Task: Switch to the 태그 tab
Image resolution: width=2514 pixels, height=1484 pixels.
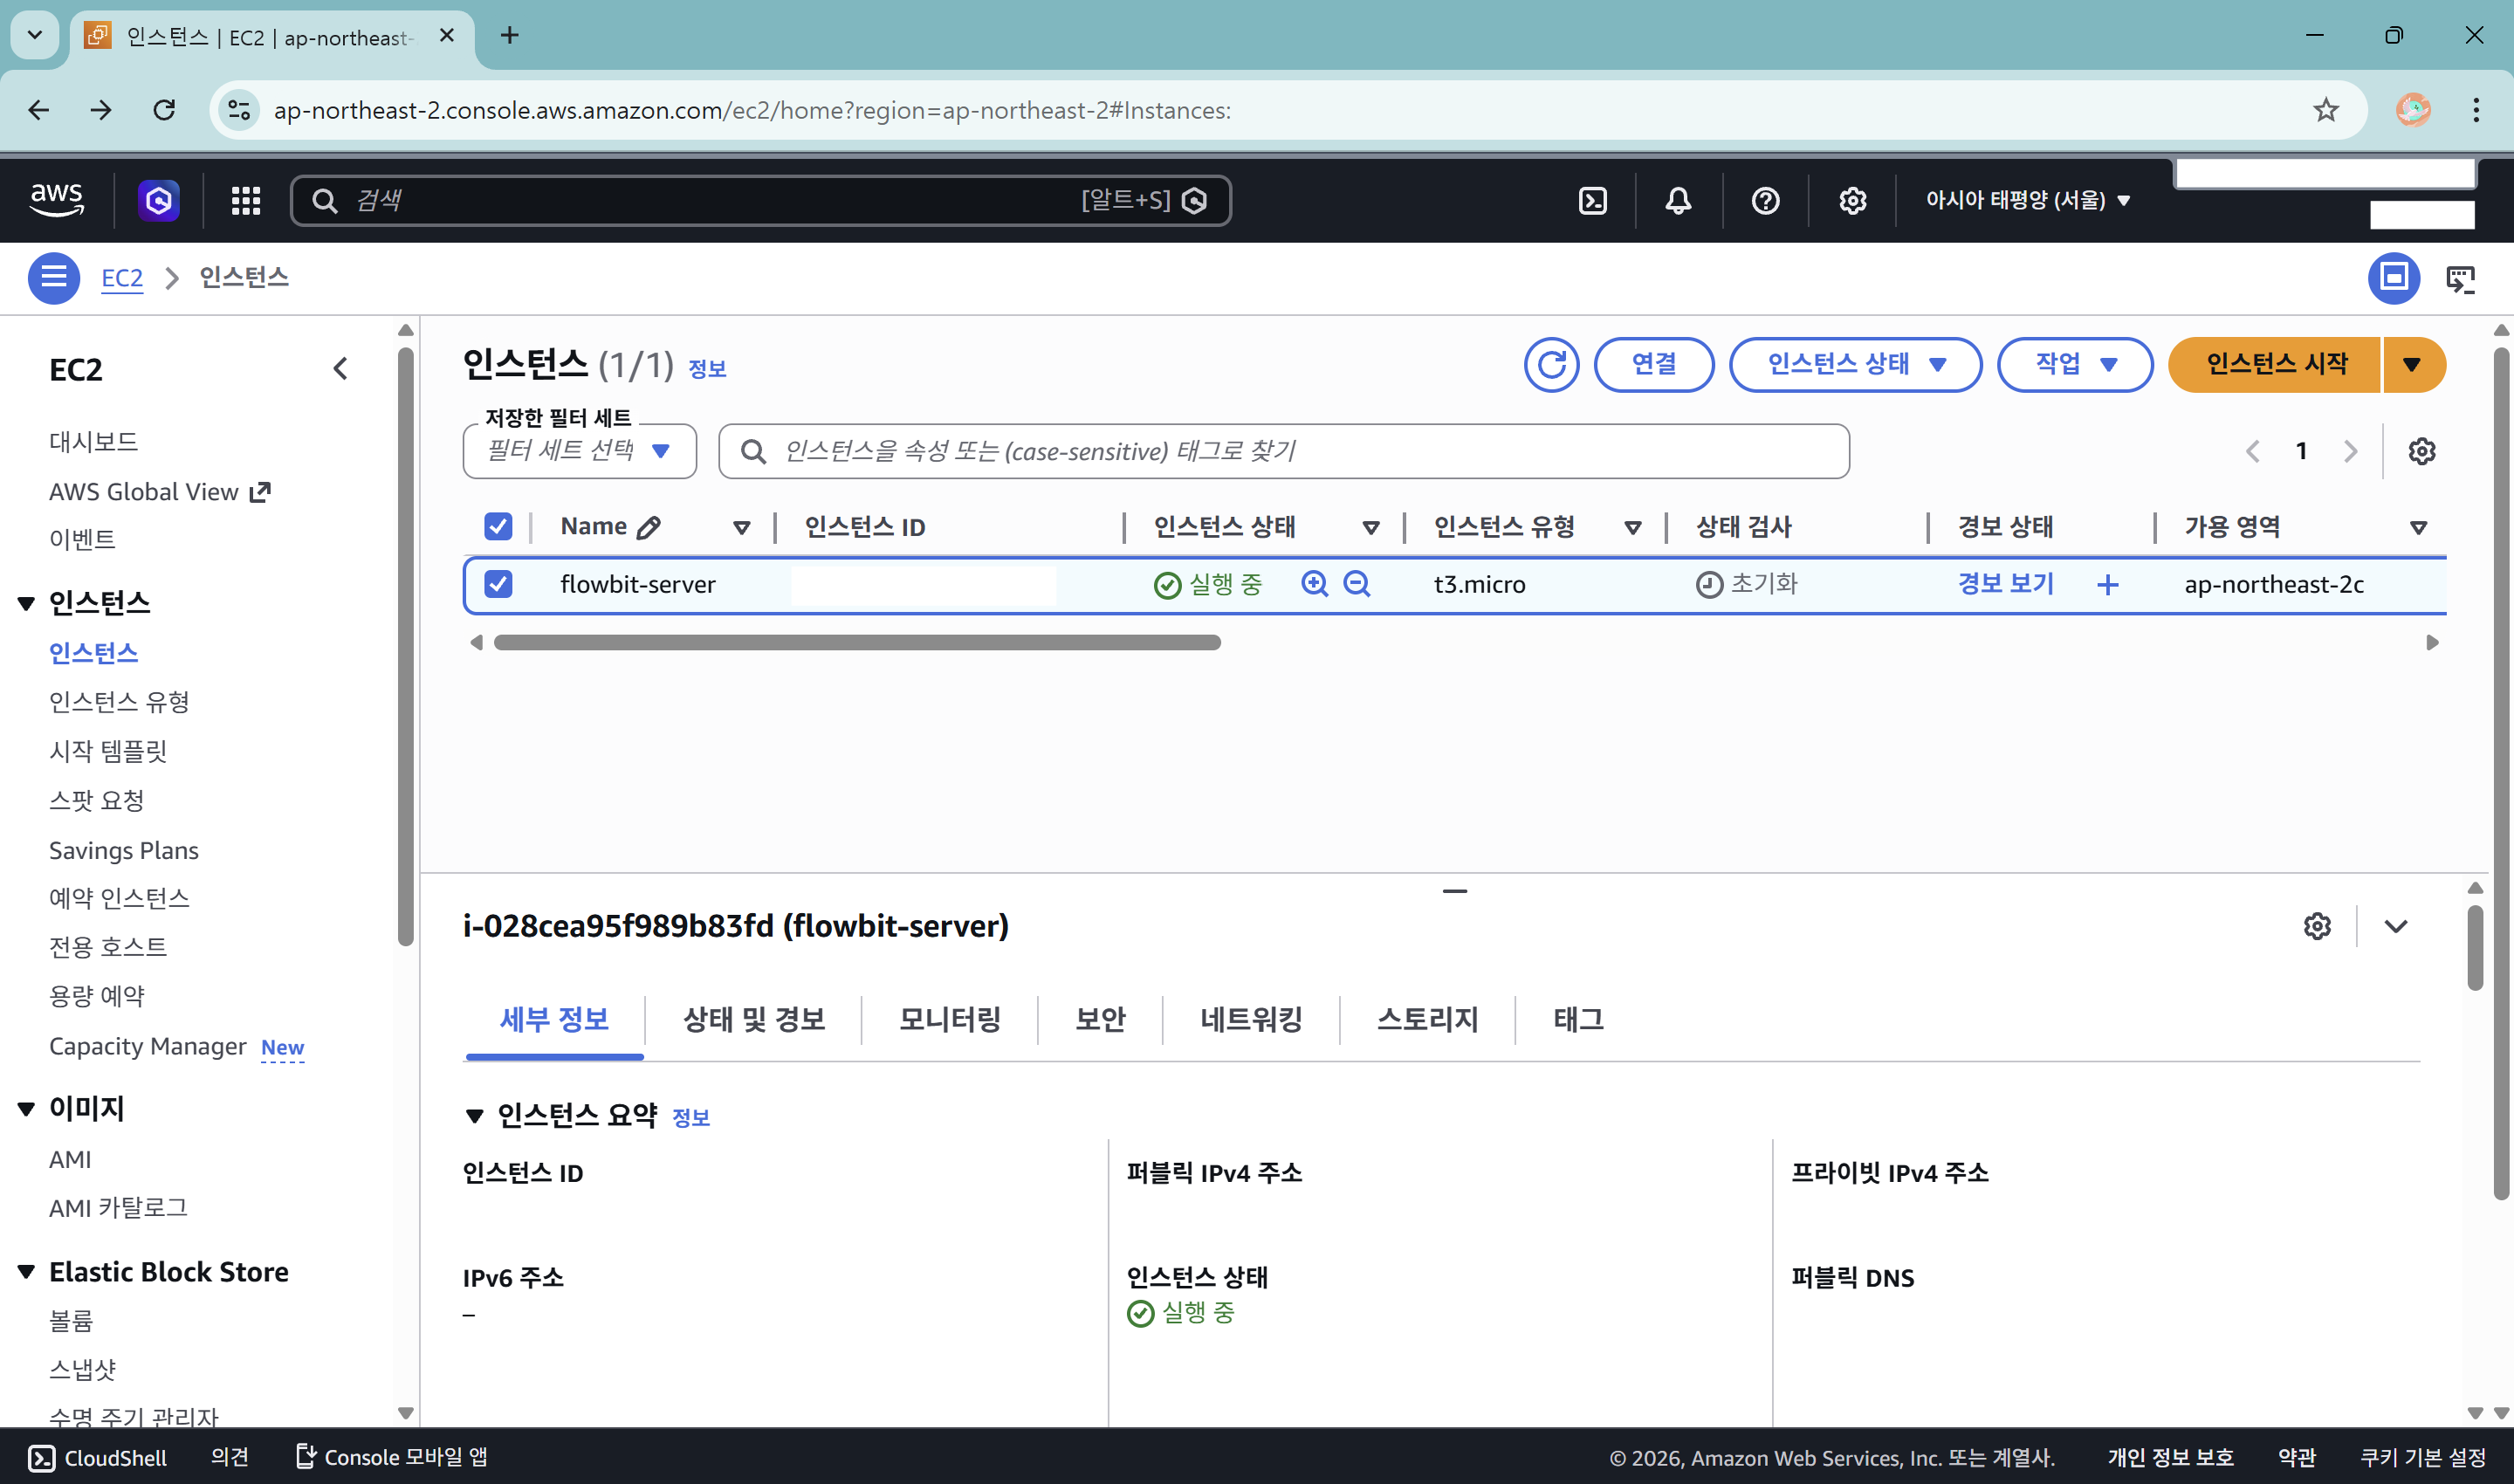Action: (x=1579, y=1020)
